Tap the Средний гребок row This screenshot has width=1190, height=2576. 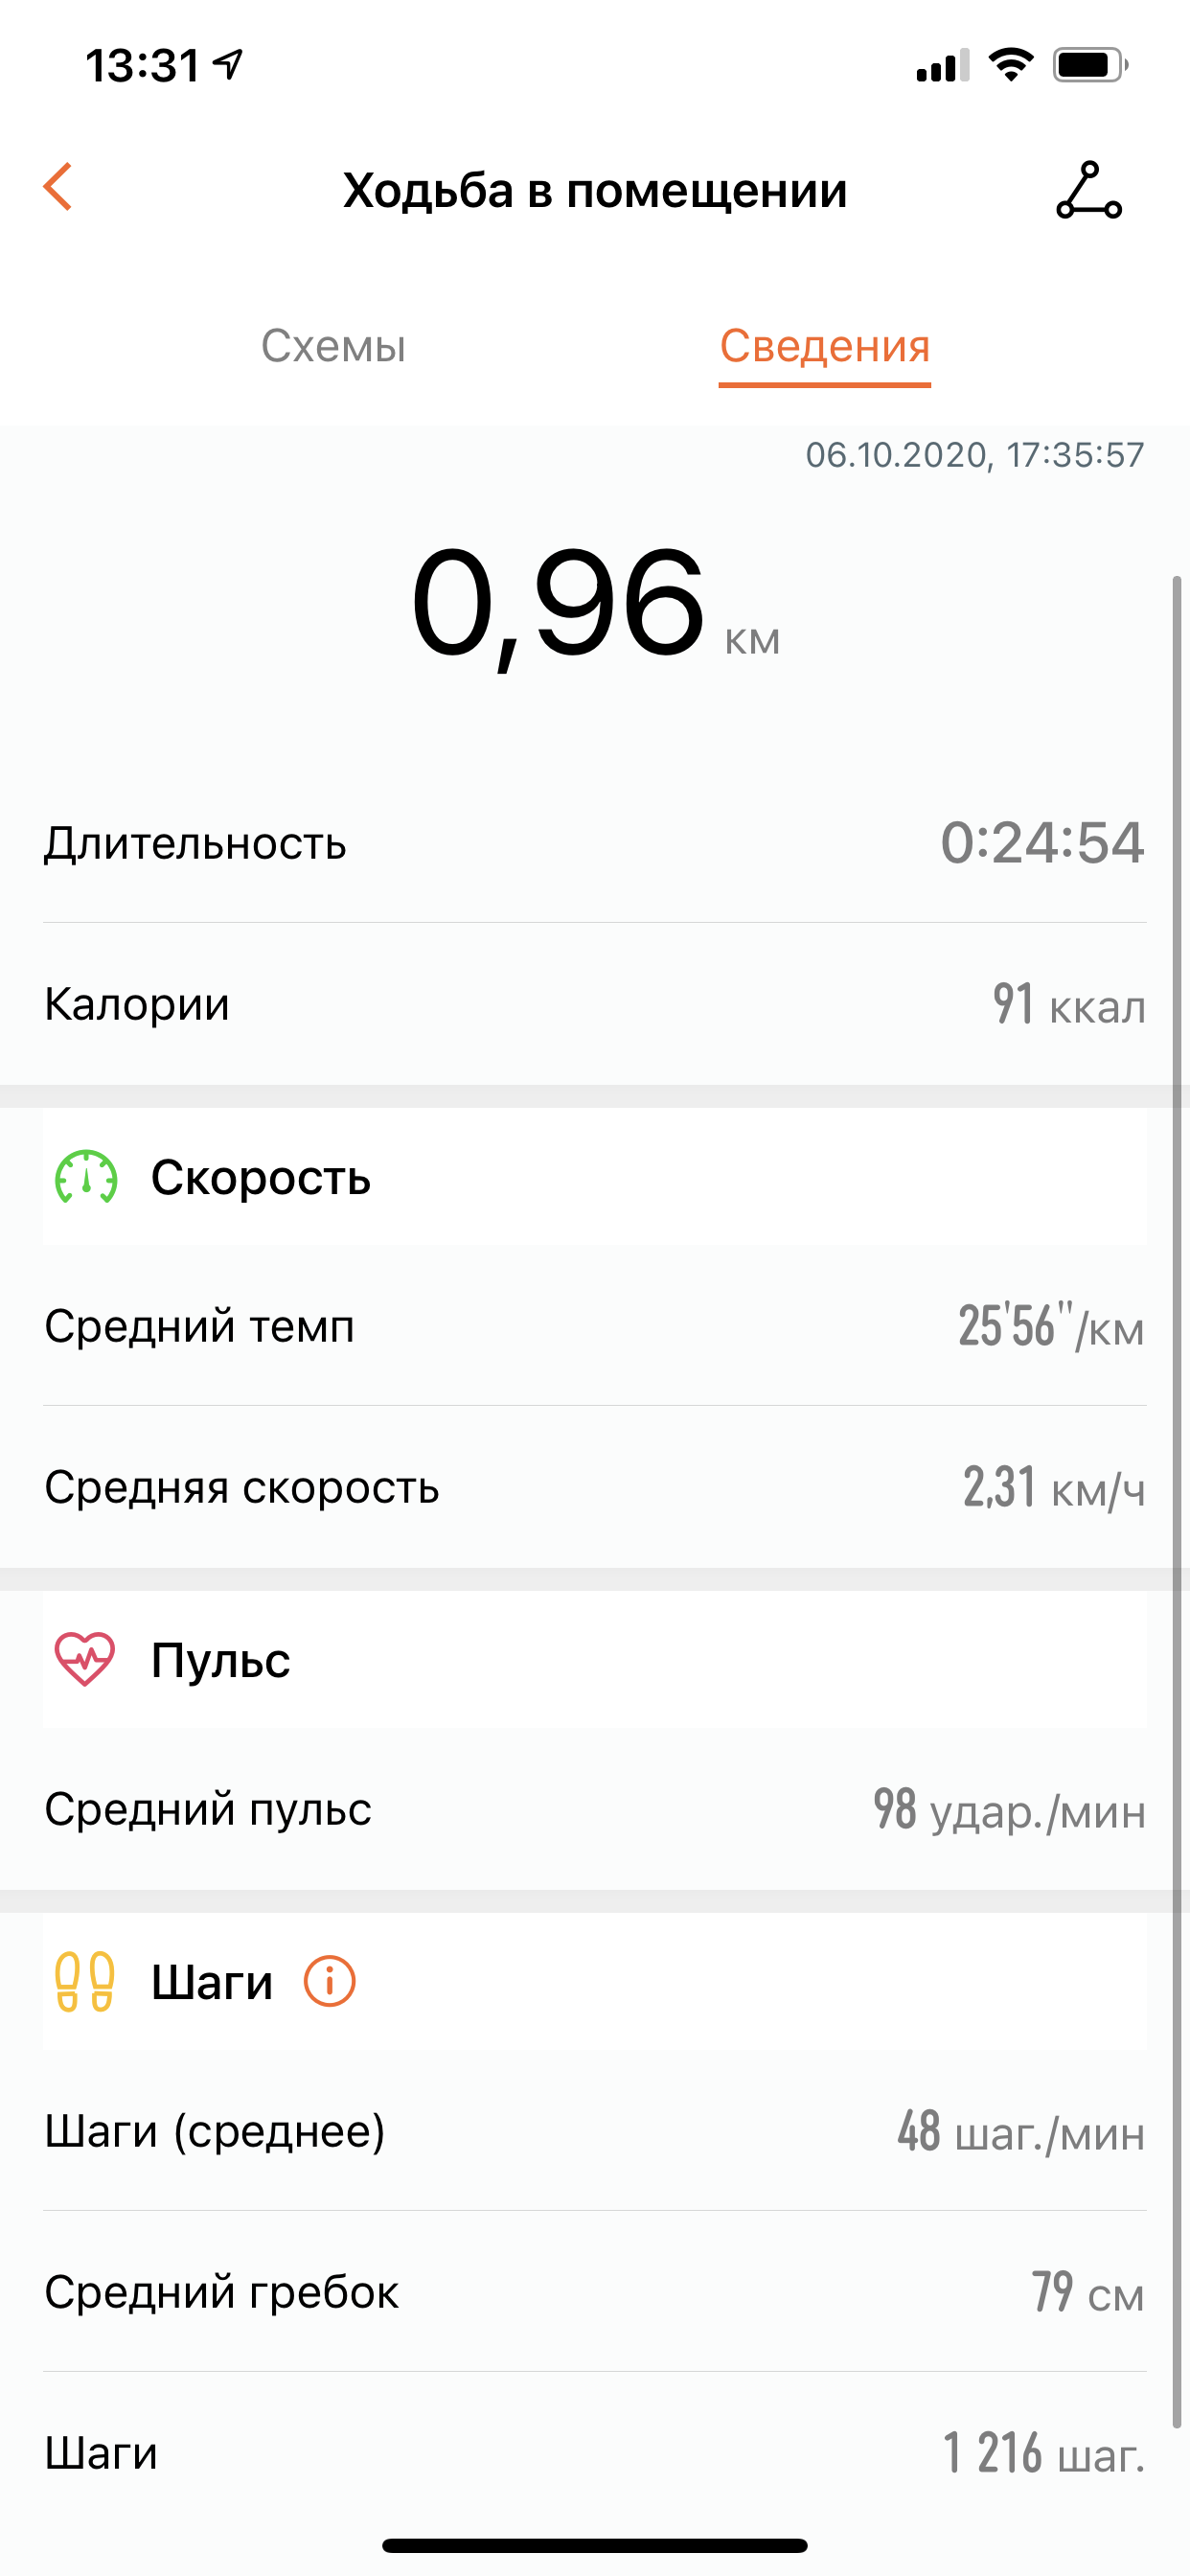595,2291
